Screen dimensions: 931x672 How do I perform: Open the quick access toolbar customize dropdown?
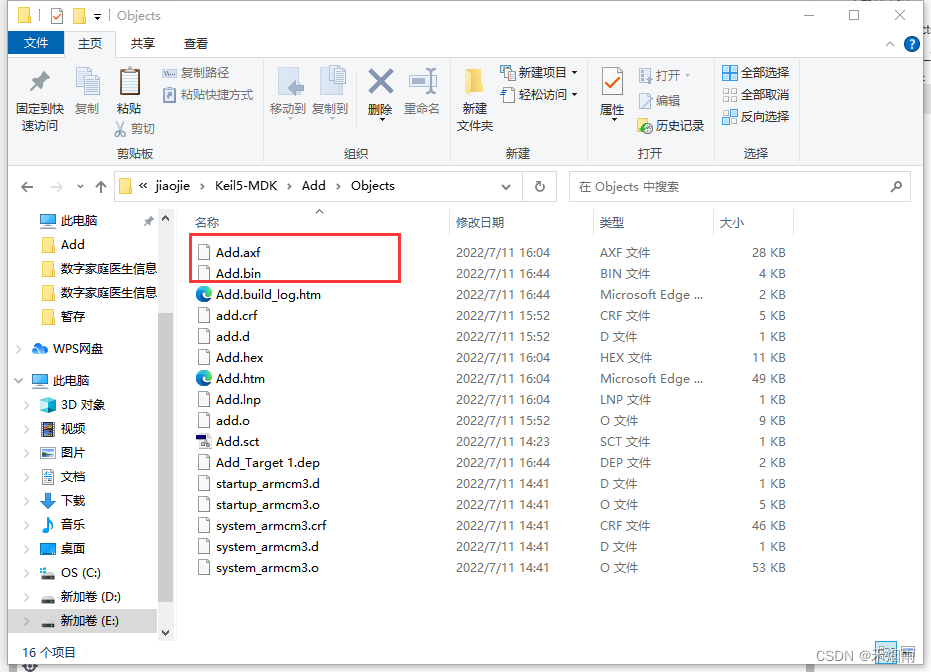[97, 17]
